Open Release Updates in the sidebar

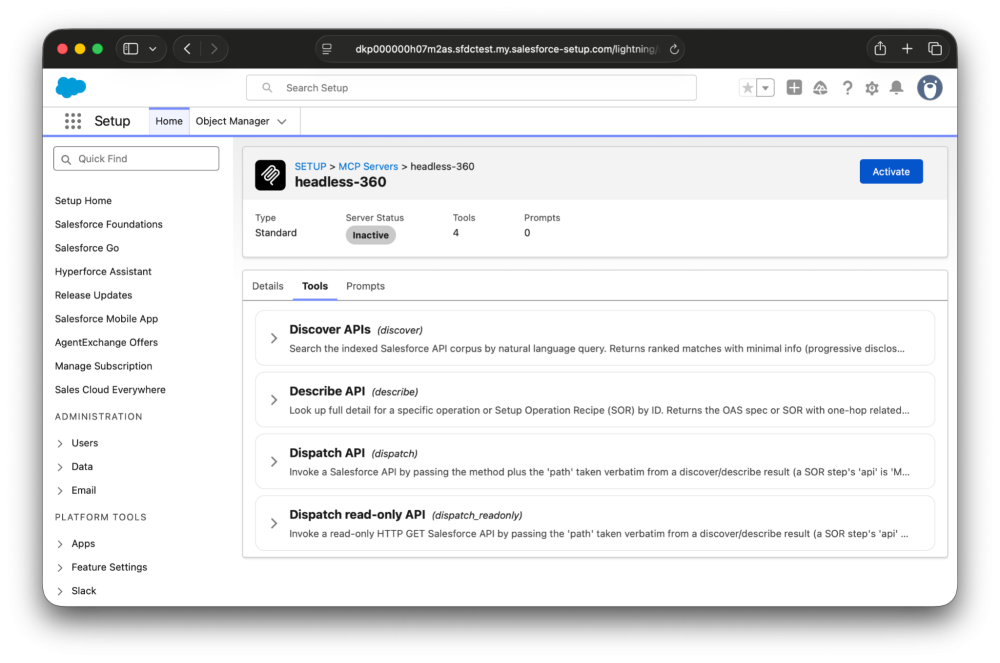94,295
